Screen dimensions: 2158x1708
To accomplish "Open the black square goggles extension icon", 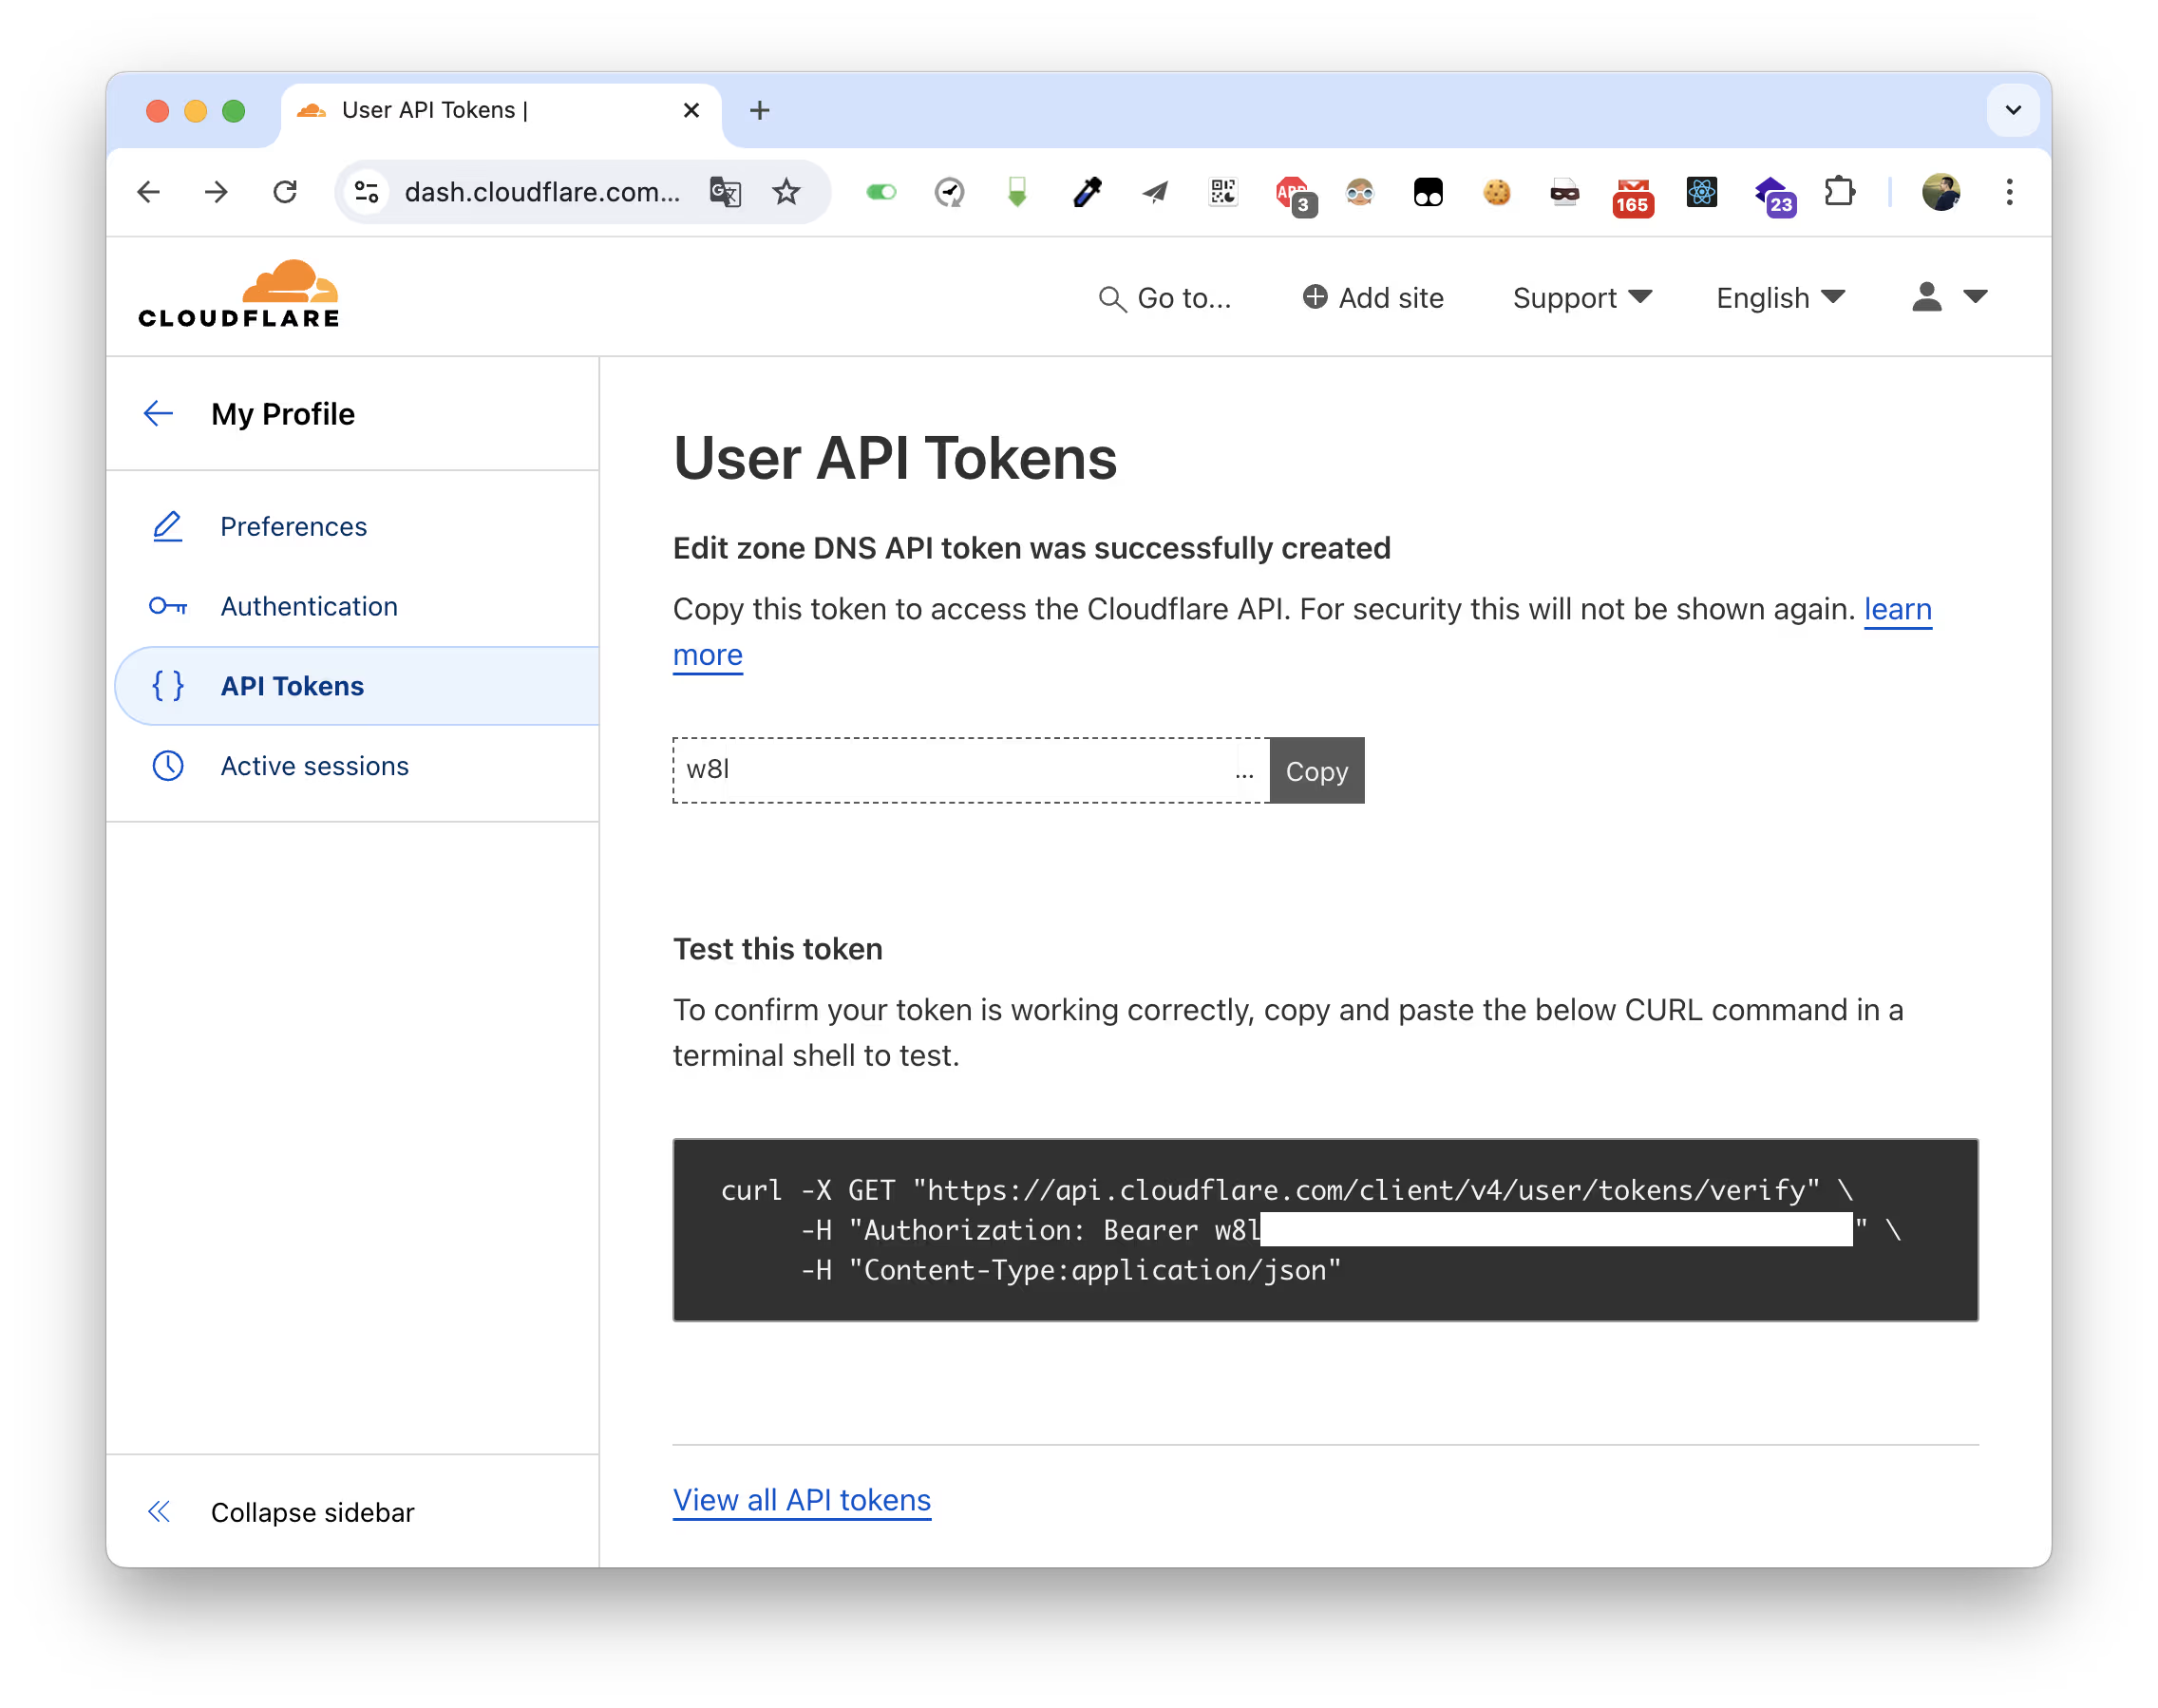I will [x=1428, y=191].
